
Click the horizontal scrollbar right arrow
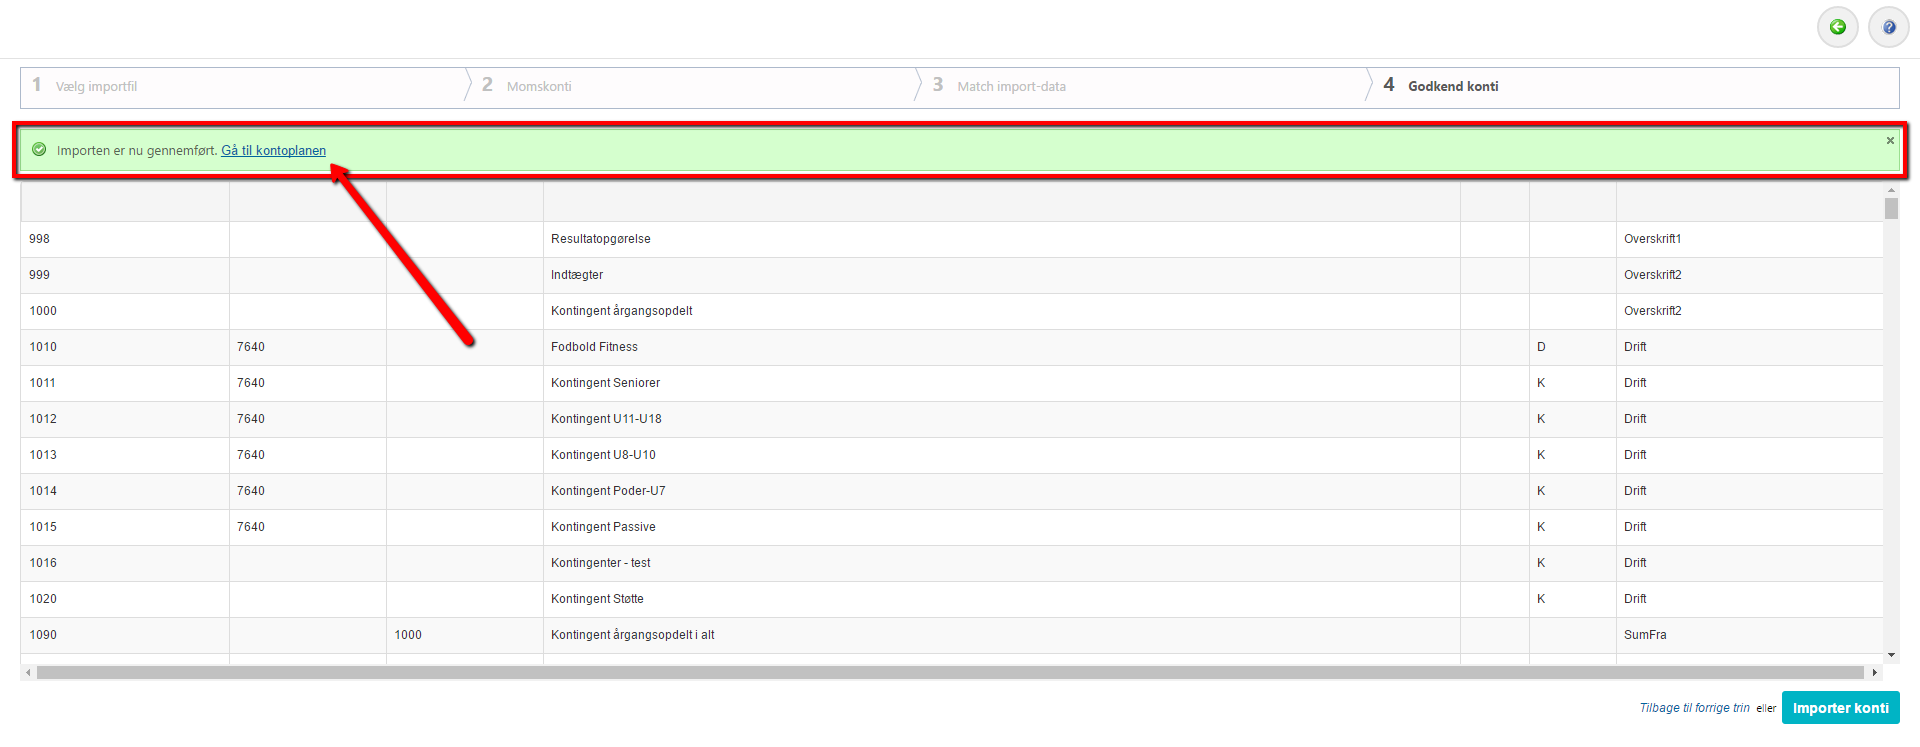pyautogui.click(x=1874, y=673)
